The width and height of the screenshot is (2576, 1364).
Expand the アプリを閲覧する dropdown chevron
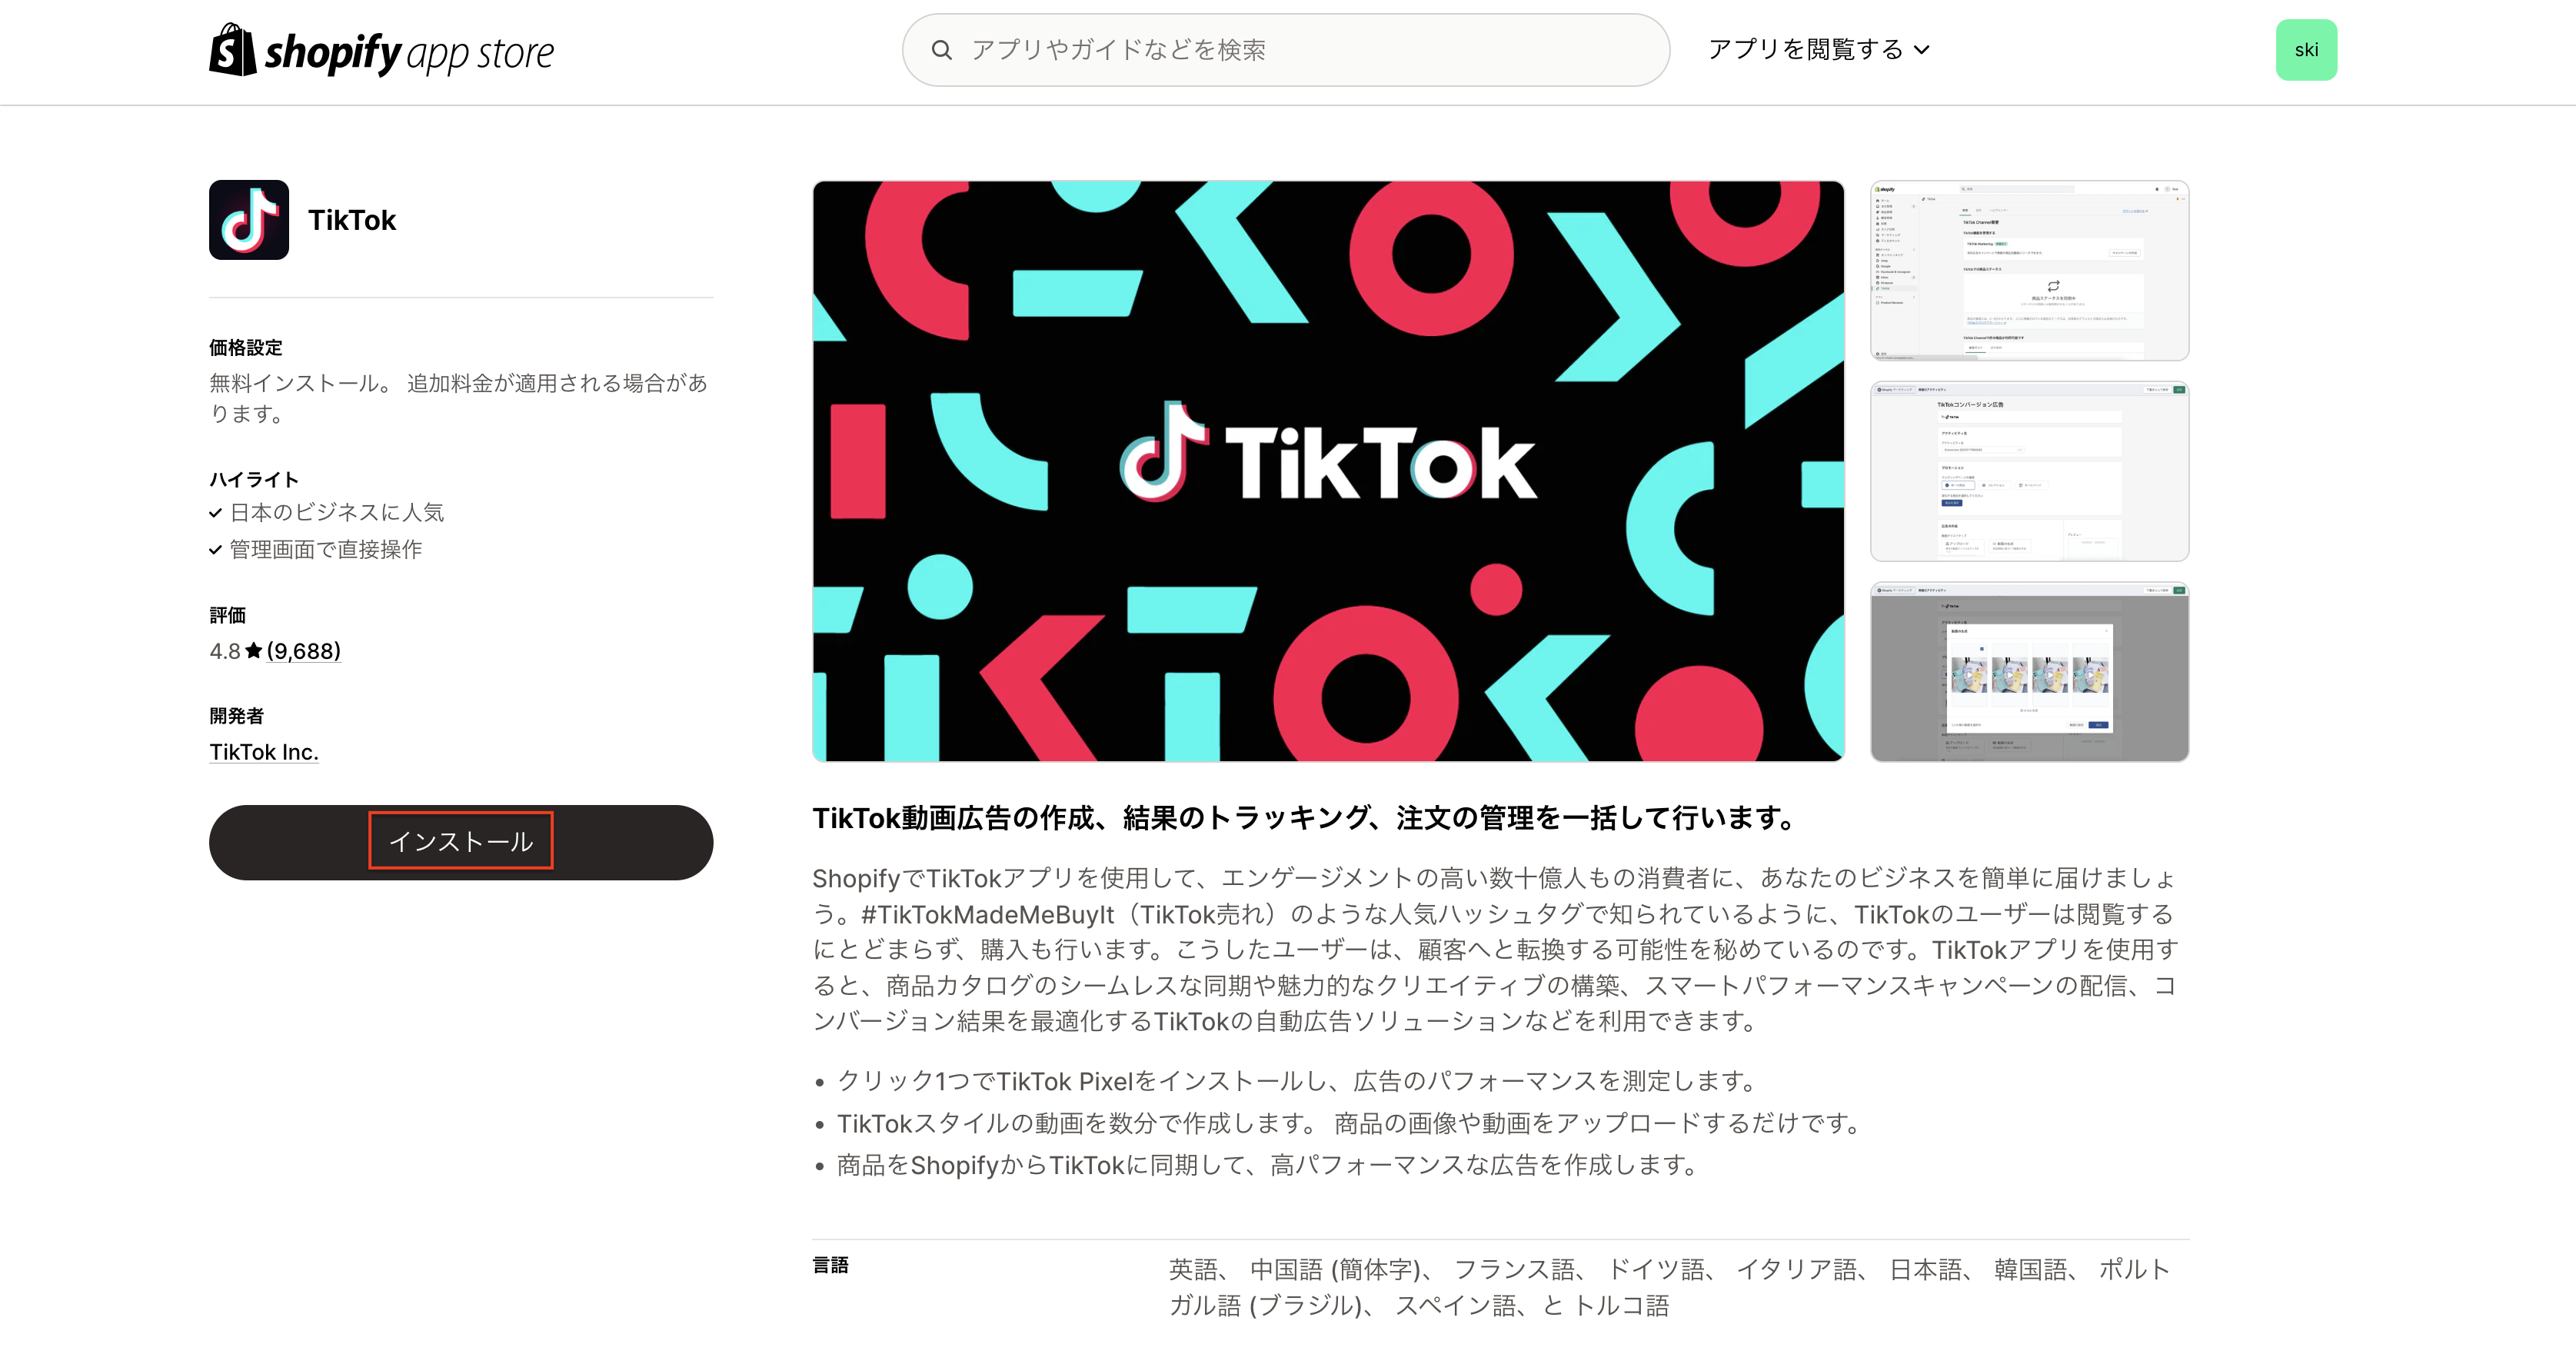[1922, 50]
